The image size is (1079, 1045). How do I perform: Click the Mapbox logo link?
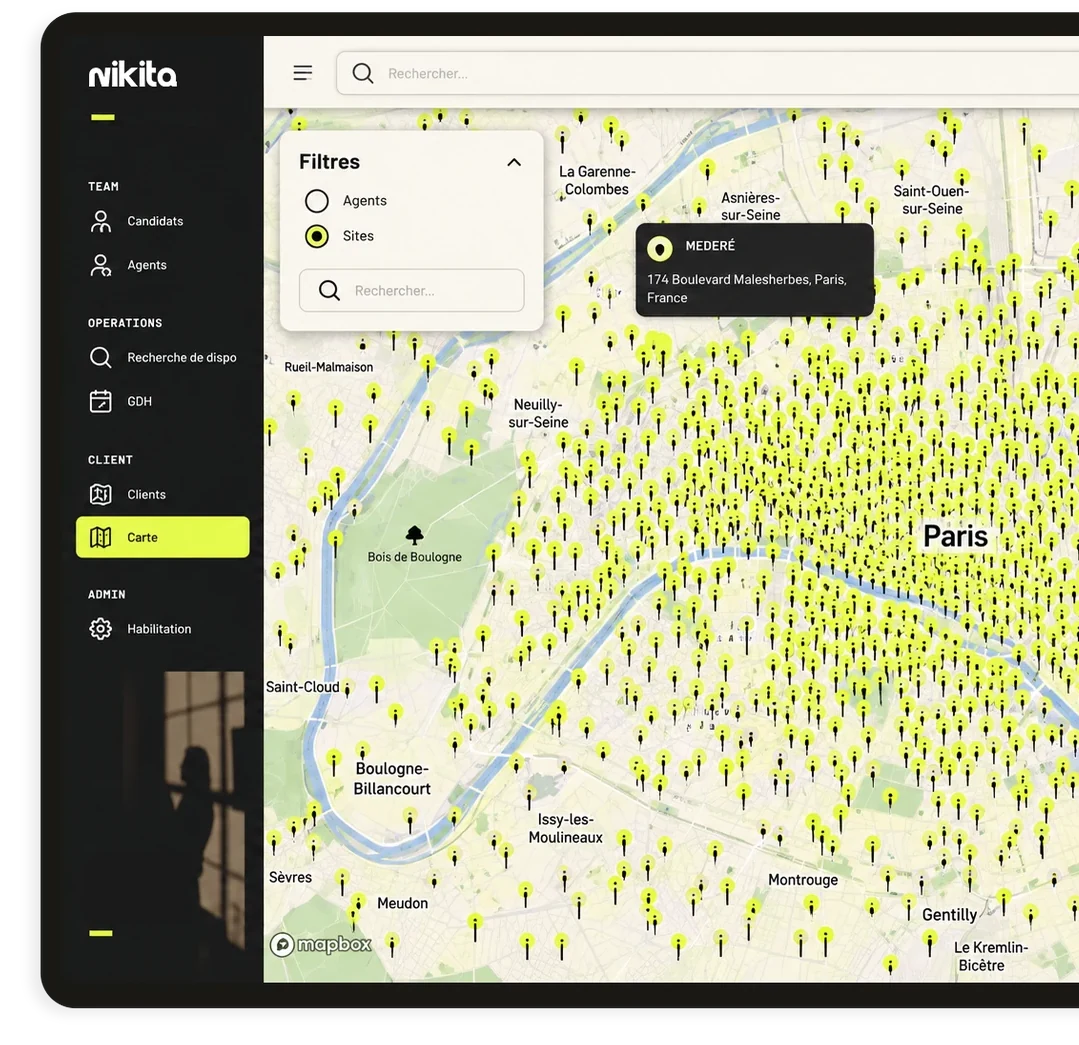pos(321,945)
